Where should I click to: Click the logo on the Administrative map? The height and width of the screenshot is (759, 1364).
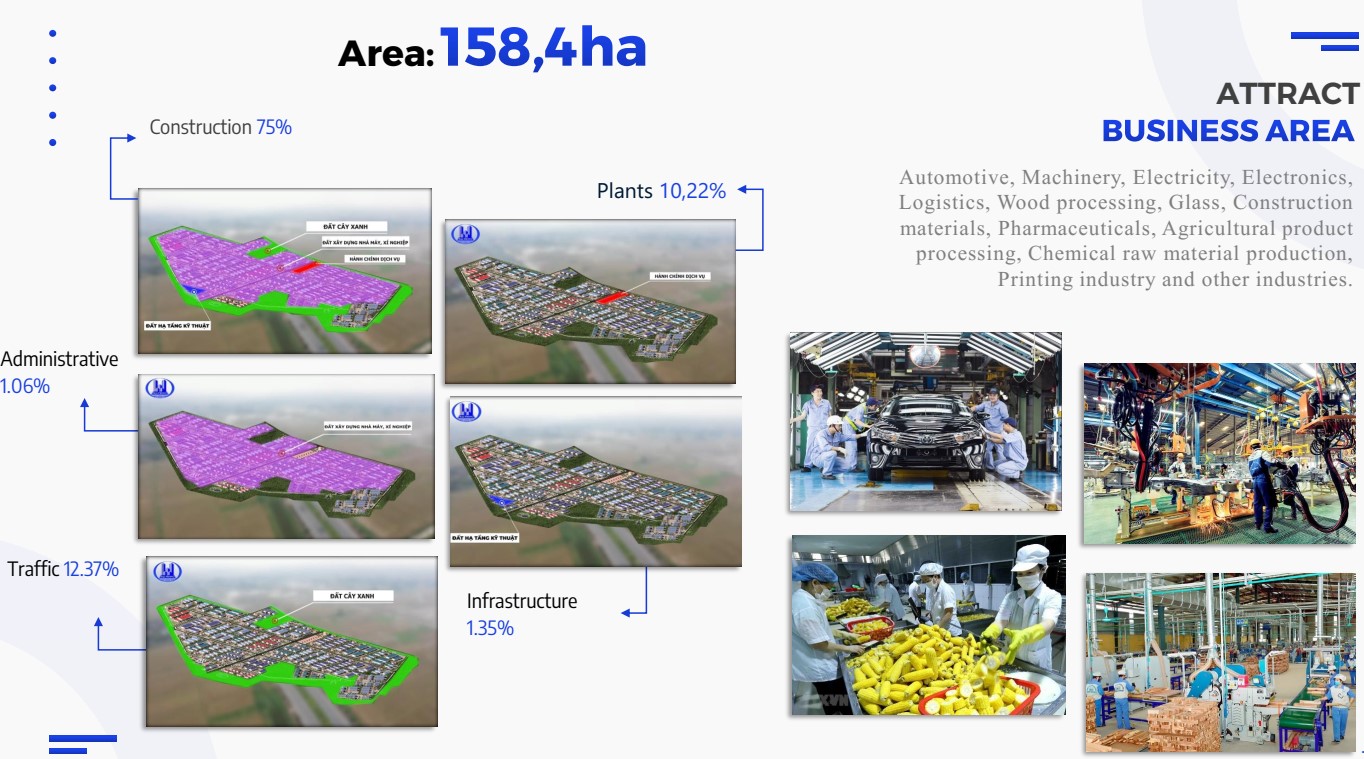click(161, 387)
